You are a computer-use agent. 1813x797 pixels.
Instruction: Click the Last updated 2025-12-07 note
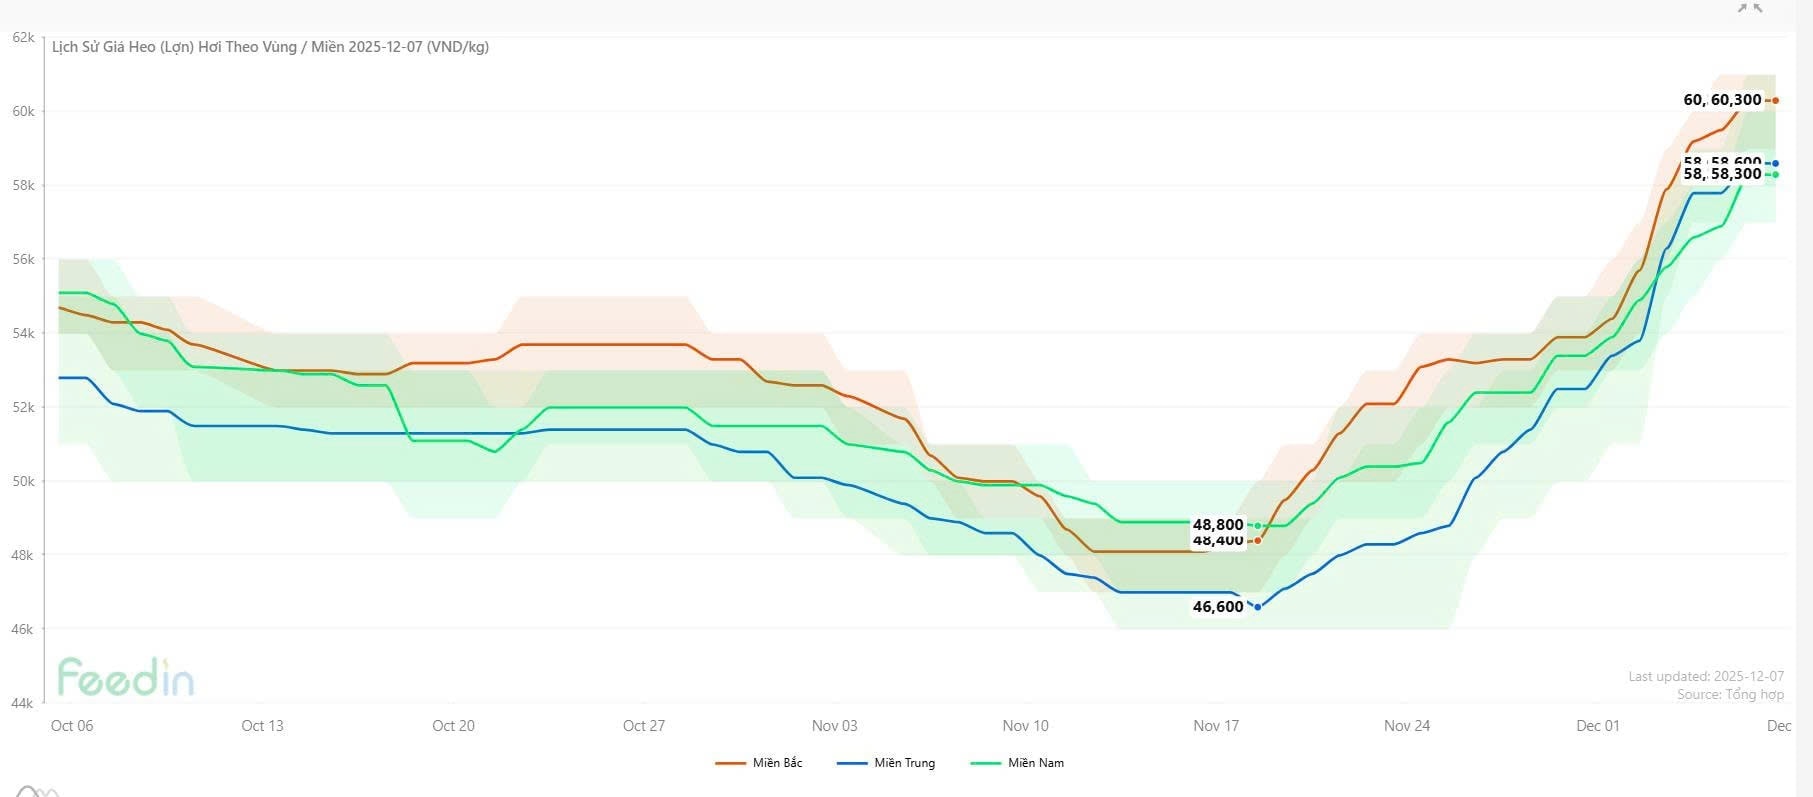click(1706, 676)
